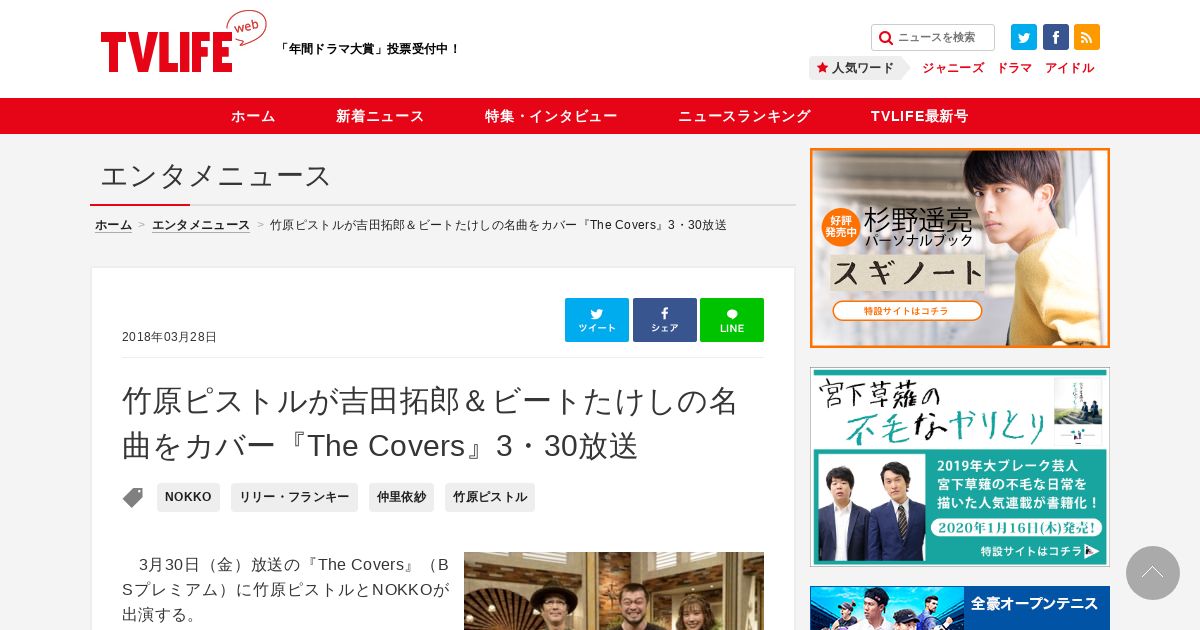Open the TVLIFE最新号 menu item

pos(919,116)
